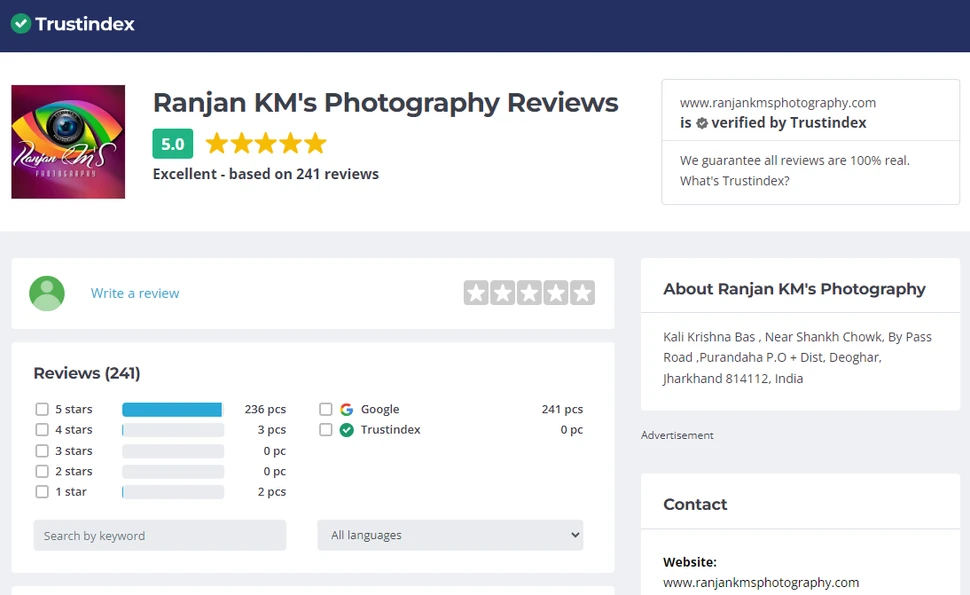Image resolution: width=970 pixels, height=595 pixels.
Task: Tick the 4 stars filter checkbox
Action: pos(42,430)
